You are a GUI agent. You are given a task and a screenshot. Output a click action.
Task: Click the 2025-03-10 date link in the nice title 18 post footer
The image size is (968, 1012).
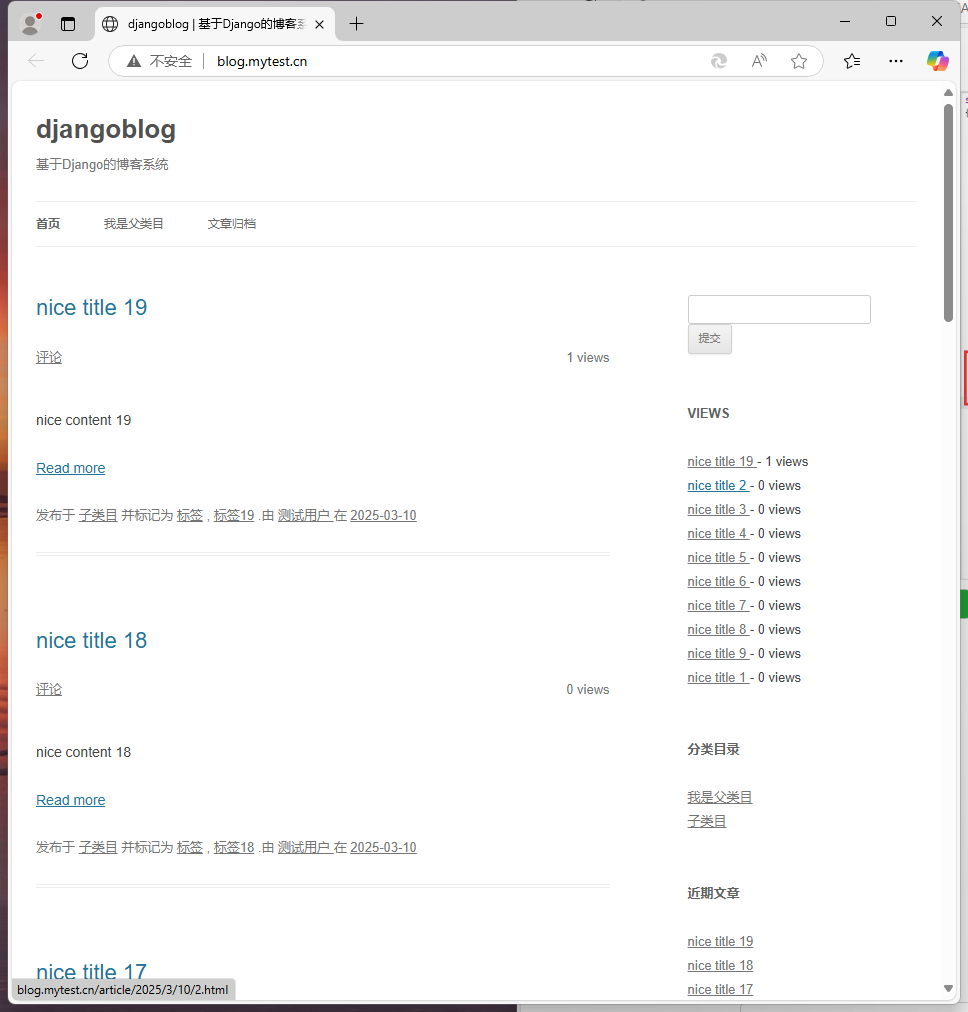pos(383,847)
